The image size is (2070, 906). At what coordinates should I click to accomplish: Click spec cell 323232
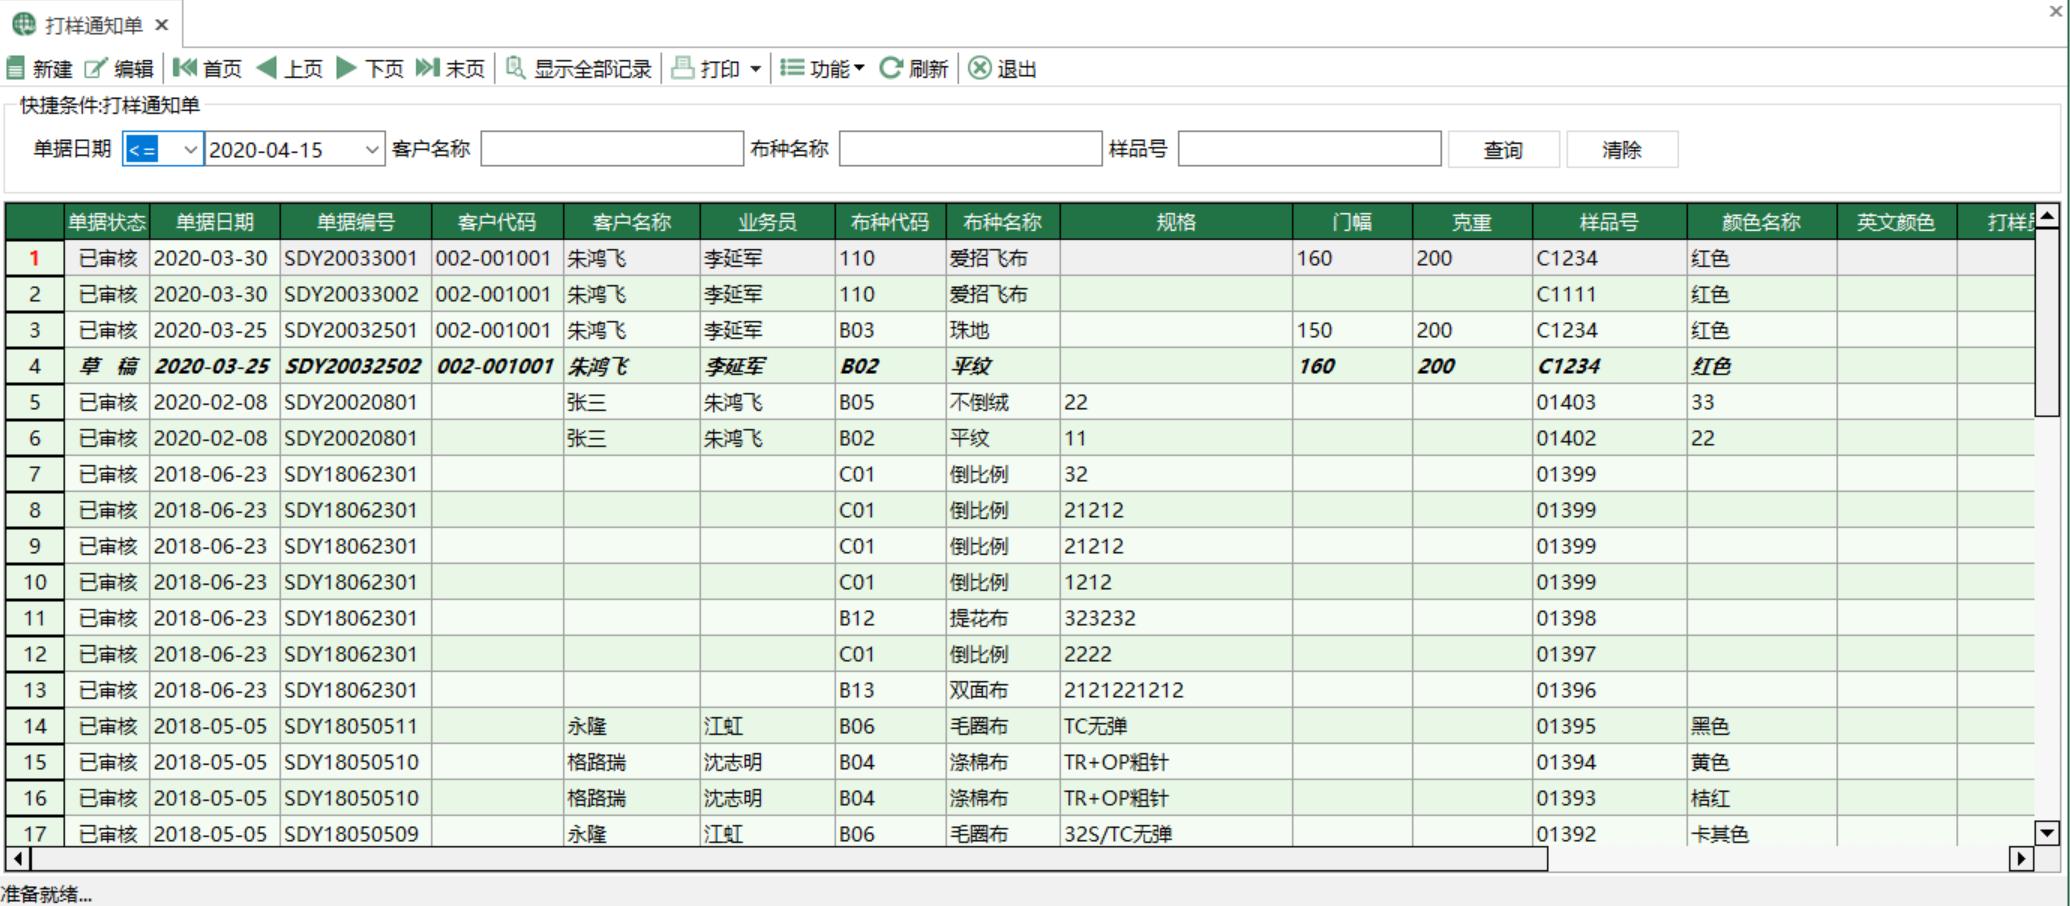coord(1176,618)
